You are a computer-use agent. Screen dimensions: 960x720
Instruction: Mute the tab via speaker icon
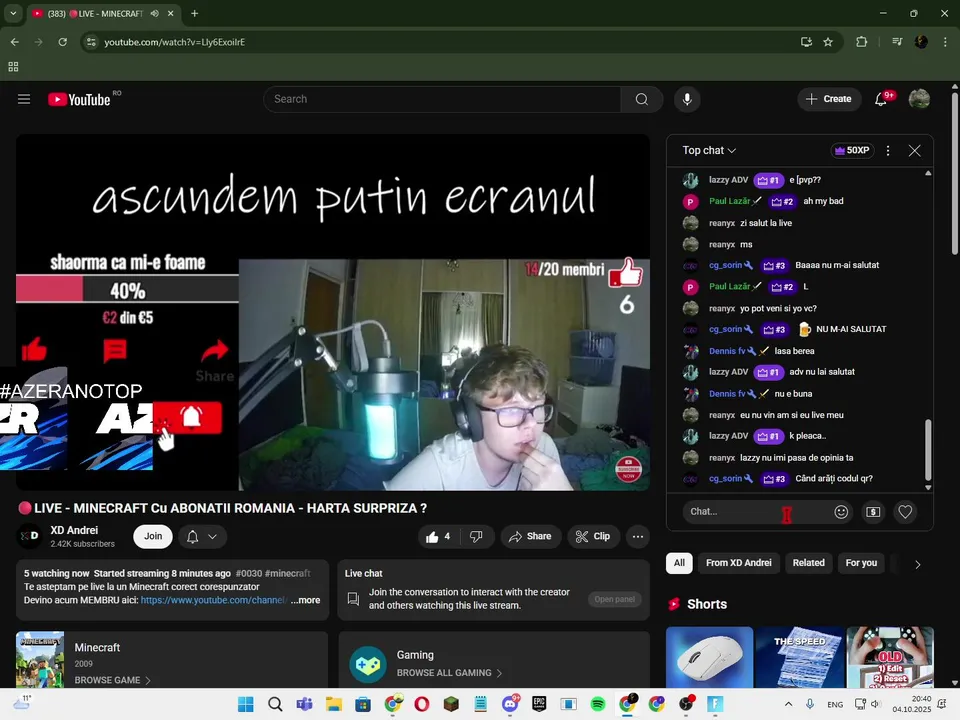[154, 13]
